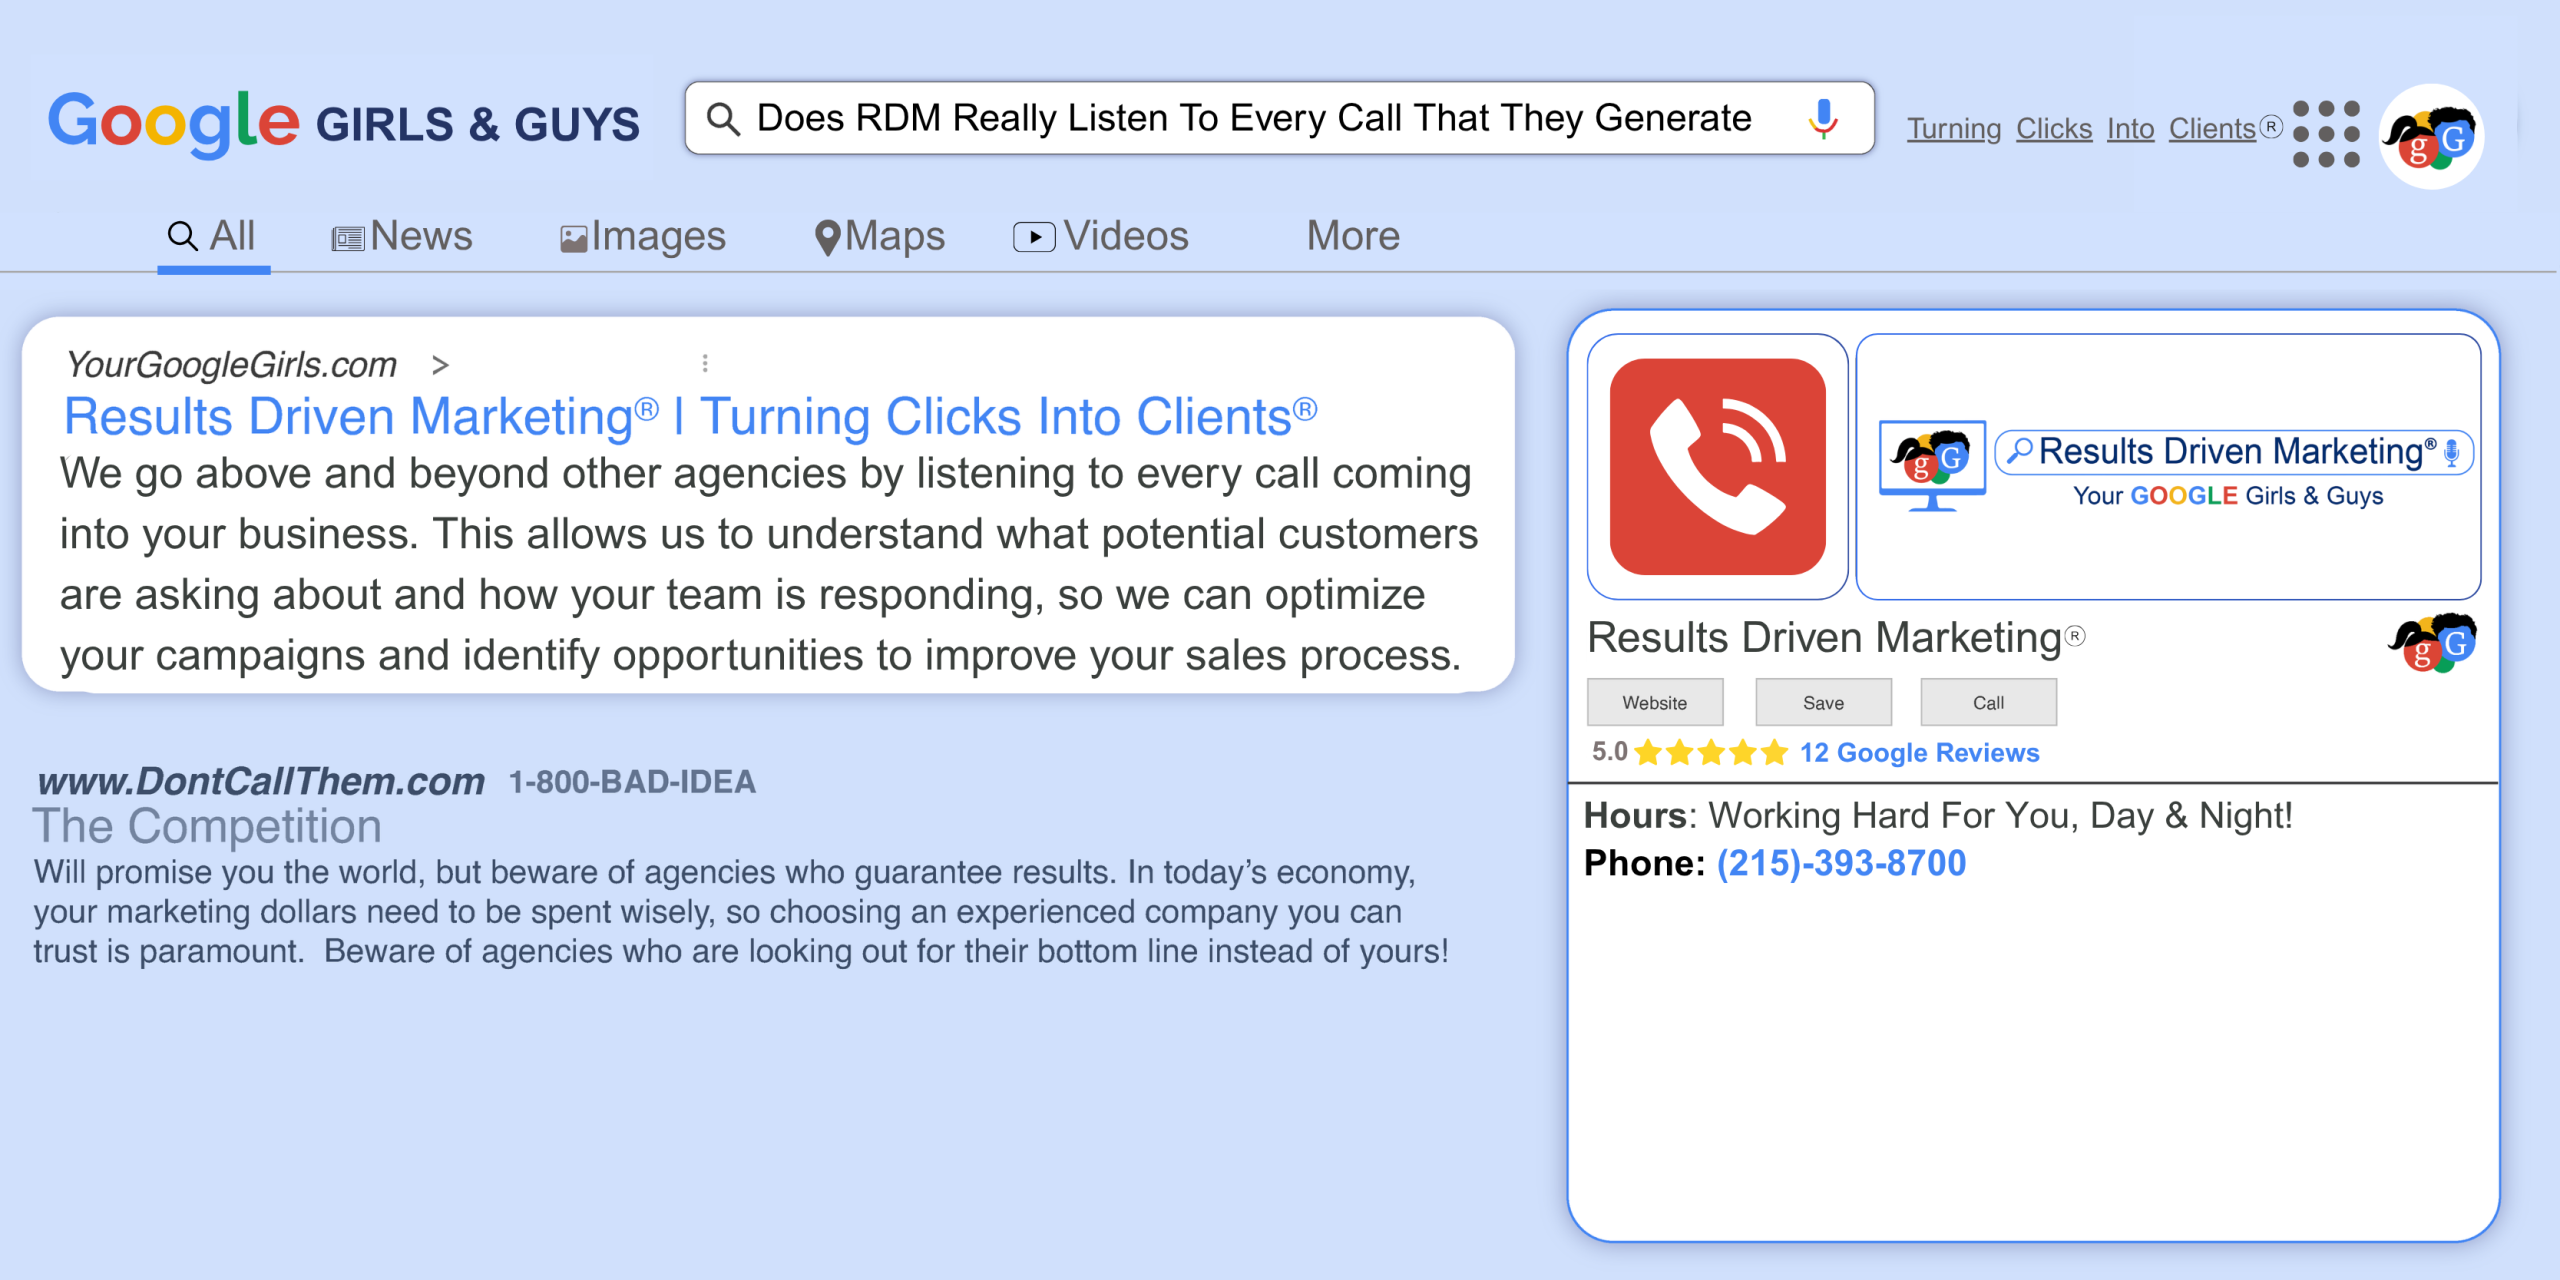Click the Results Driven Marketing panel heading
Viewport: 2560px width, 1280px height.
[1836, 638]
